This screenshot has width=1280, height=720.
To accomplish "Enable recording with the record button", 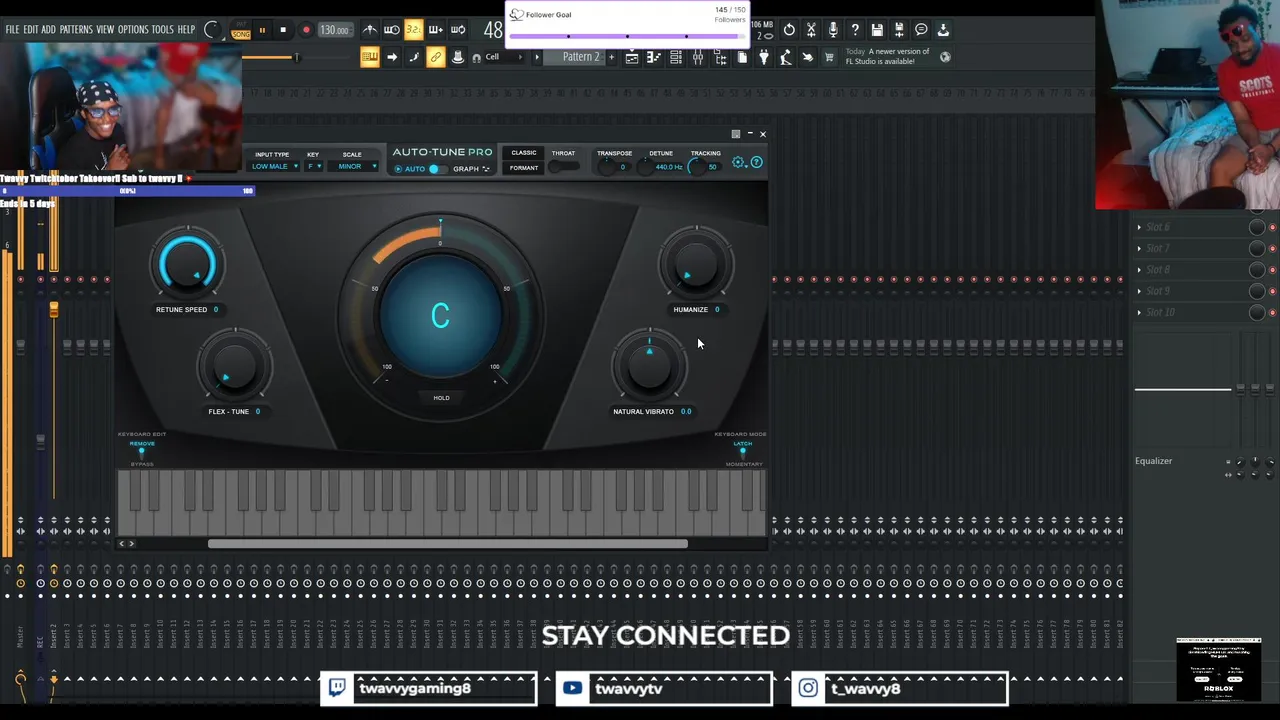I will tap(306, 30).
